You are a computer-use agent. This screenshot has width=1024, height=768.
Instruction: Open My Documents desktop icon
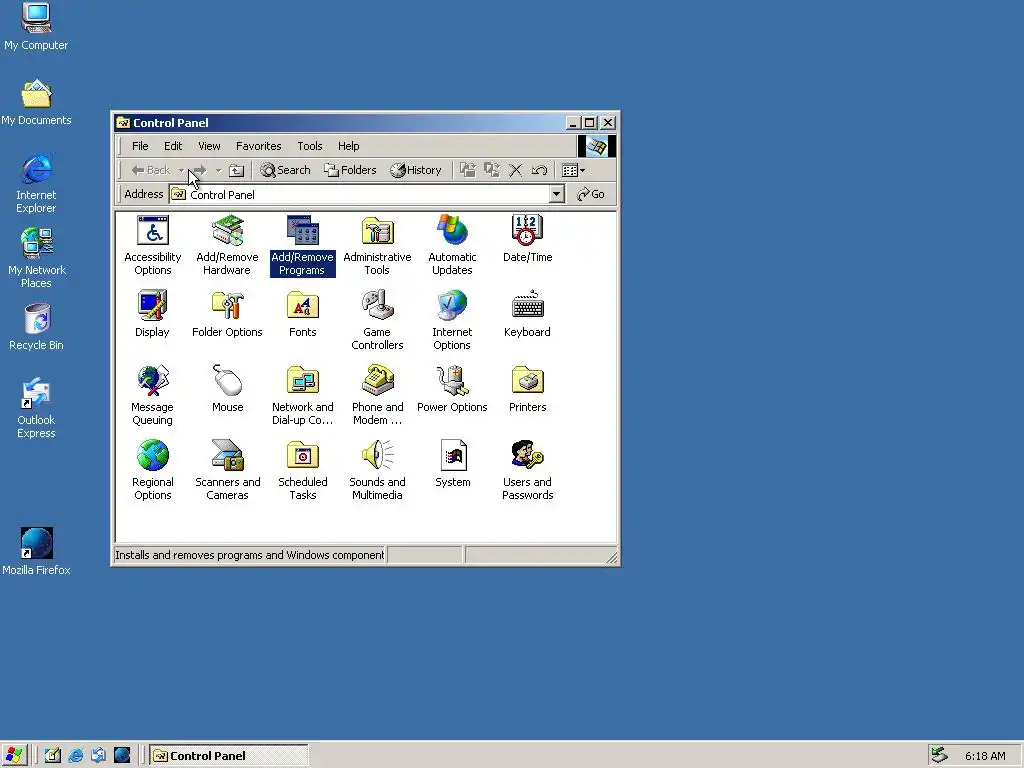tap(36, 103)
